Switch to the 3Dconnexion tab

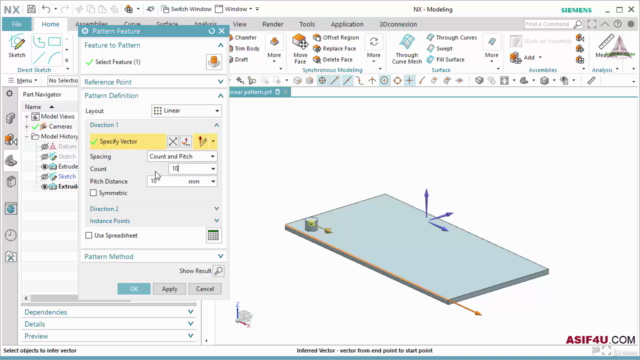click(398, 24)
